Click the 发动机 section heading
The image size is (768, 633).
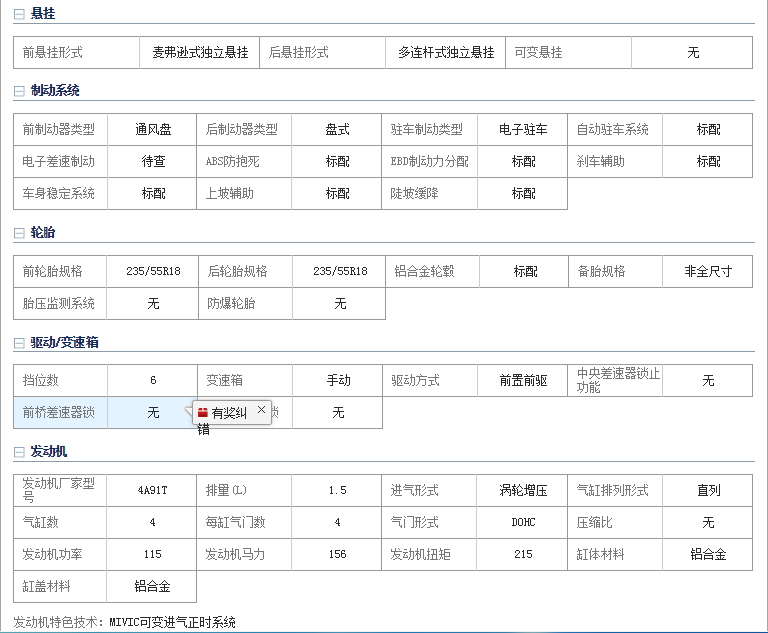pyautogui.click(x=49, y=452)
